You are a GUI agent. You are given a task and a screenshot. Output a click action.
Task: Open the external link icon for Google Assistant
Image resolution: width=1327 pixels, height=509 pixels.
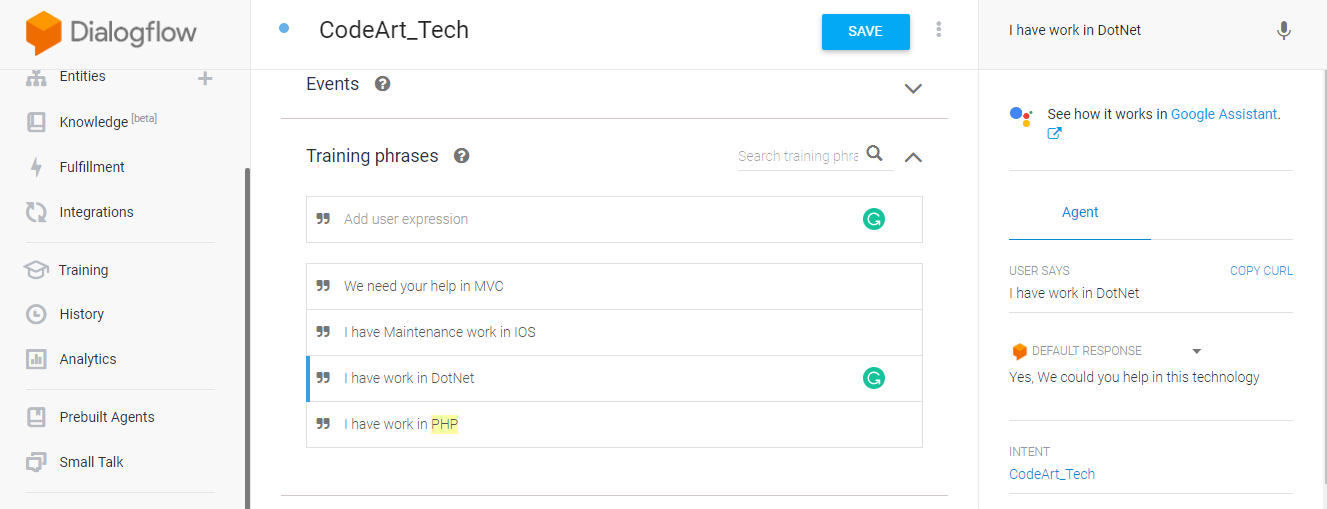(x=1054, y=134)
